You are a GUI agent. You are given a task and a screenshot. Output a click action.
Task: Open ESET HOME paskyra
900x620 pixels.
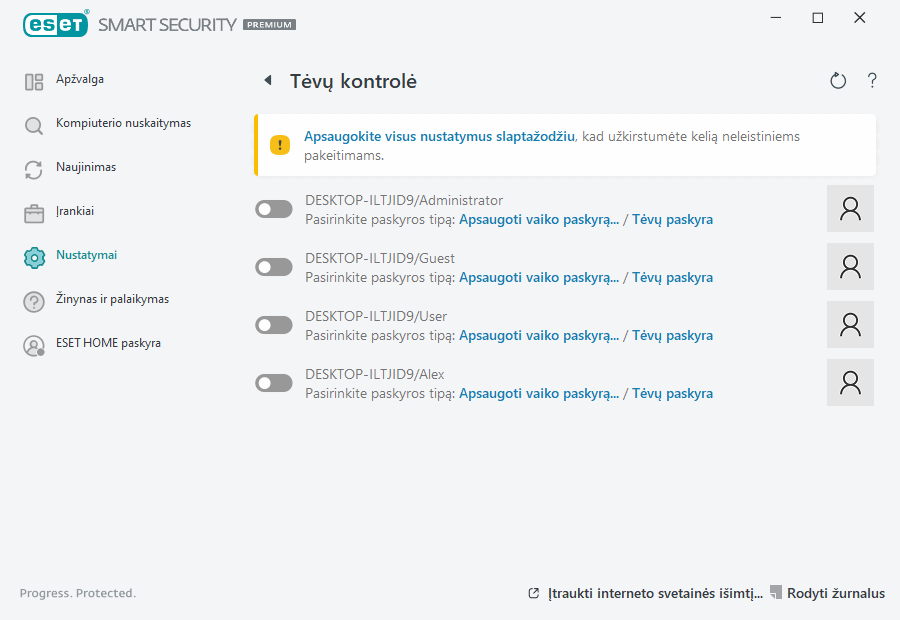coord(108,344)
